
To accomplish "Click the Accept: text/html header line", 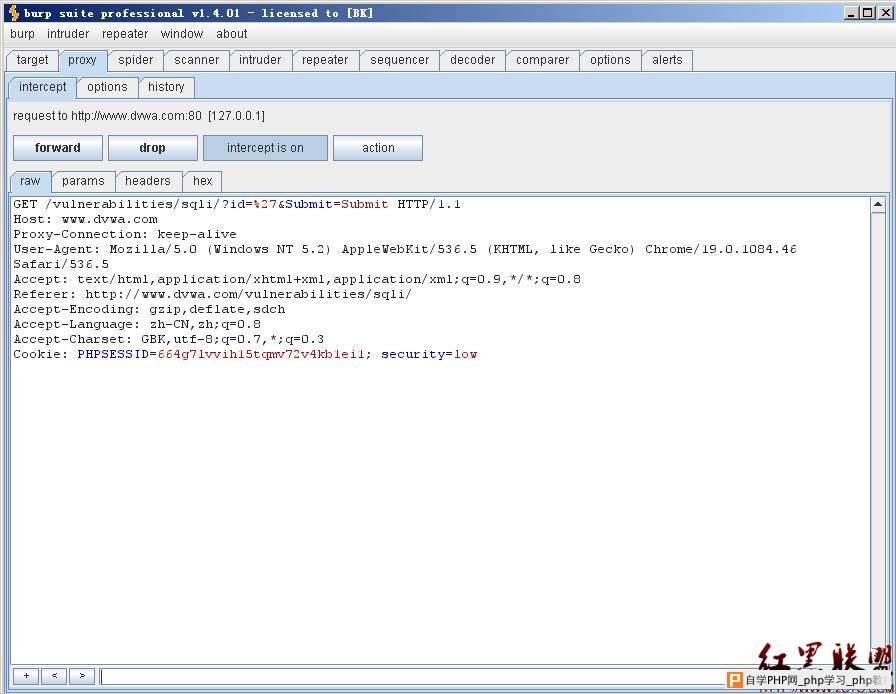I will click(x=297, y=279).
